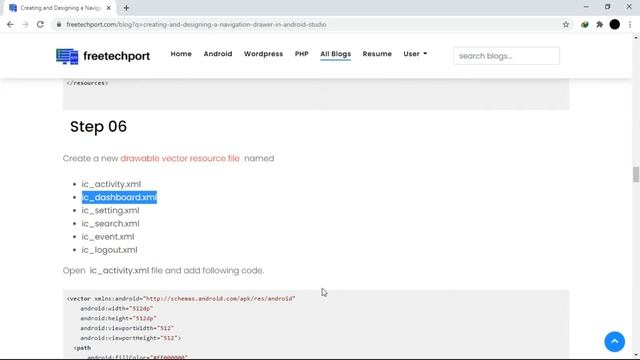Focus the search blogs input field
640x360 pixels.
506,56
